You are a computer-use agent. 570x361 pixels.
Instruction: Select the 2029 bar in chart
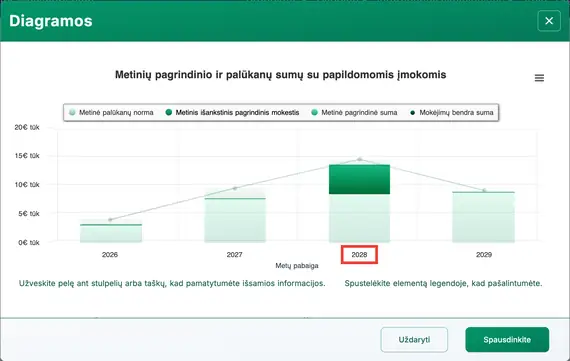(483, 217)
